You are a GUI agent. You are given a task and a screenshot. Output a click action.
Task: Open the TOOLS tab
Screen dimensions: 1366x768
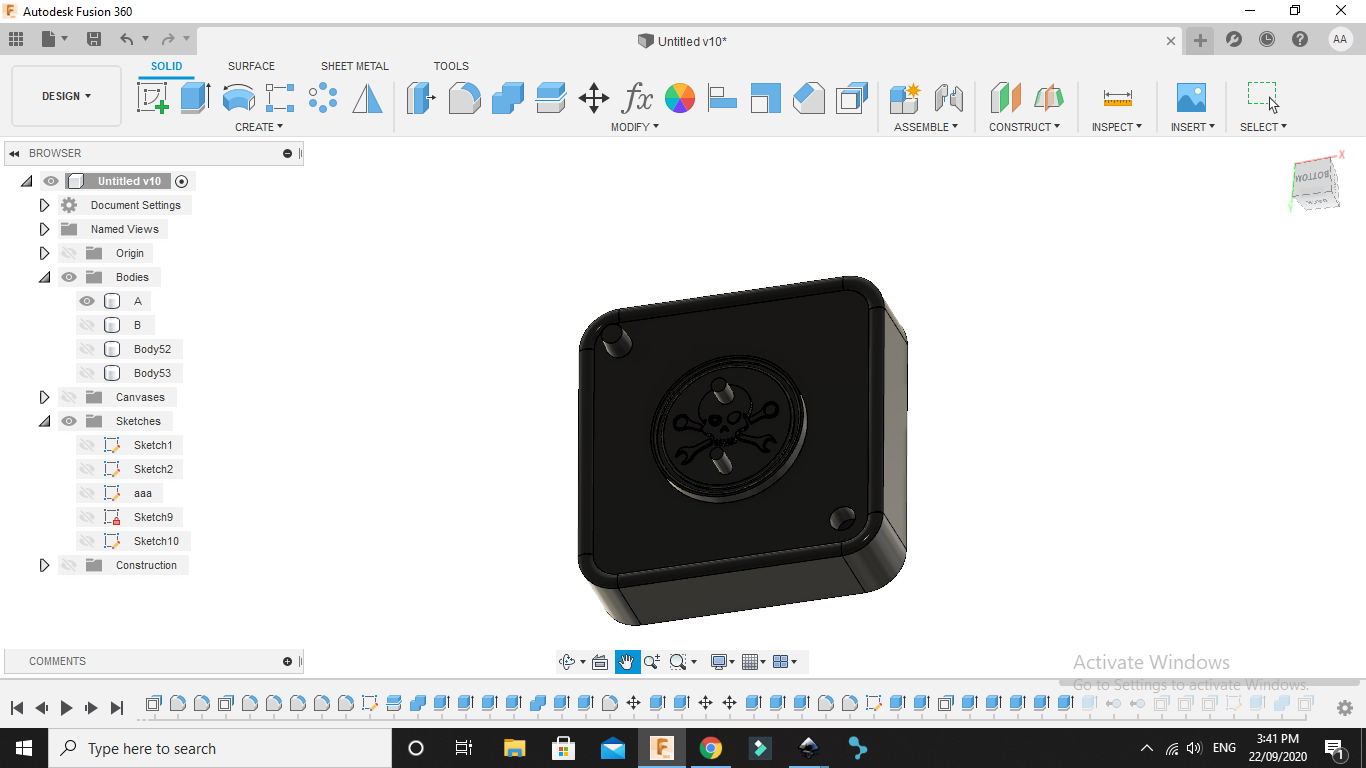(451, 66)
